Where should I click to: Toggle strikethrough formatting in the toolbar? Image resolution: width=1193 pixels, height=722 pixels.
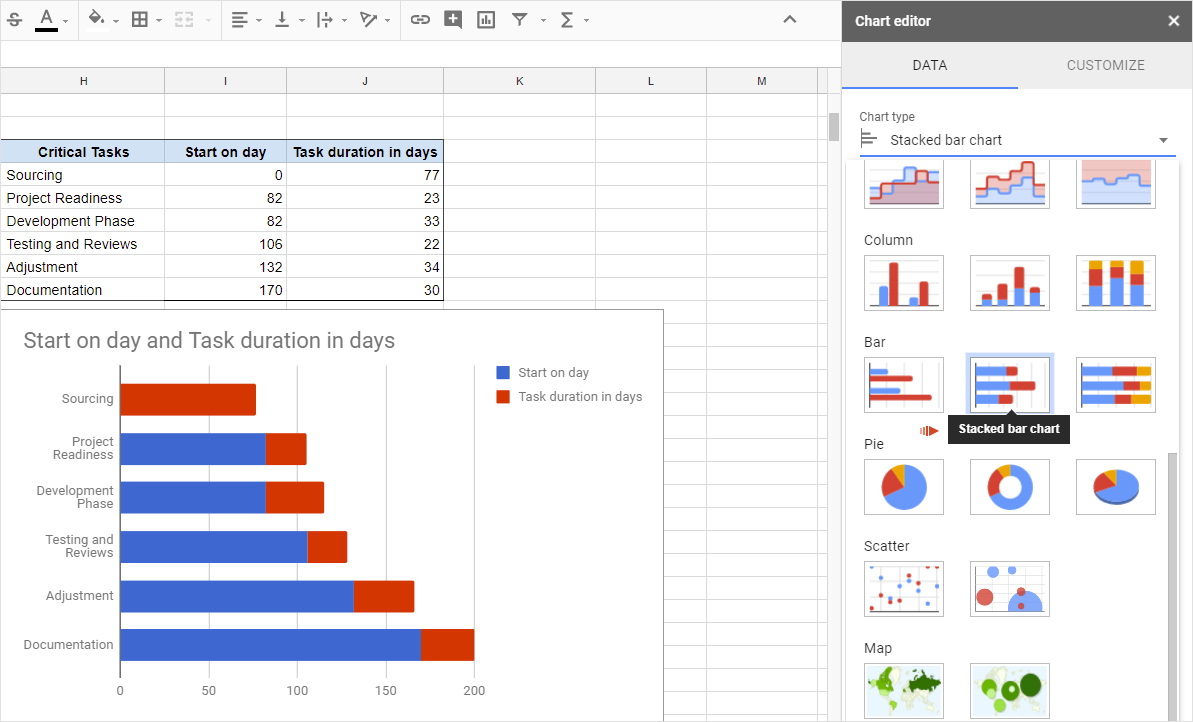tap(15, 19)
